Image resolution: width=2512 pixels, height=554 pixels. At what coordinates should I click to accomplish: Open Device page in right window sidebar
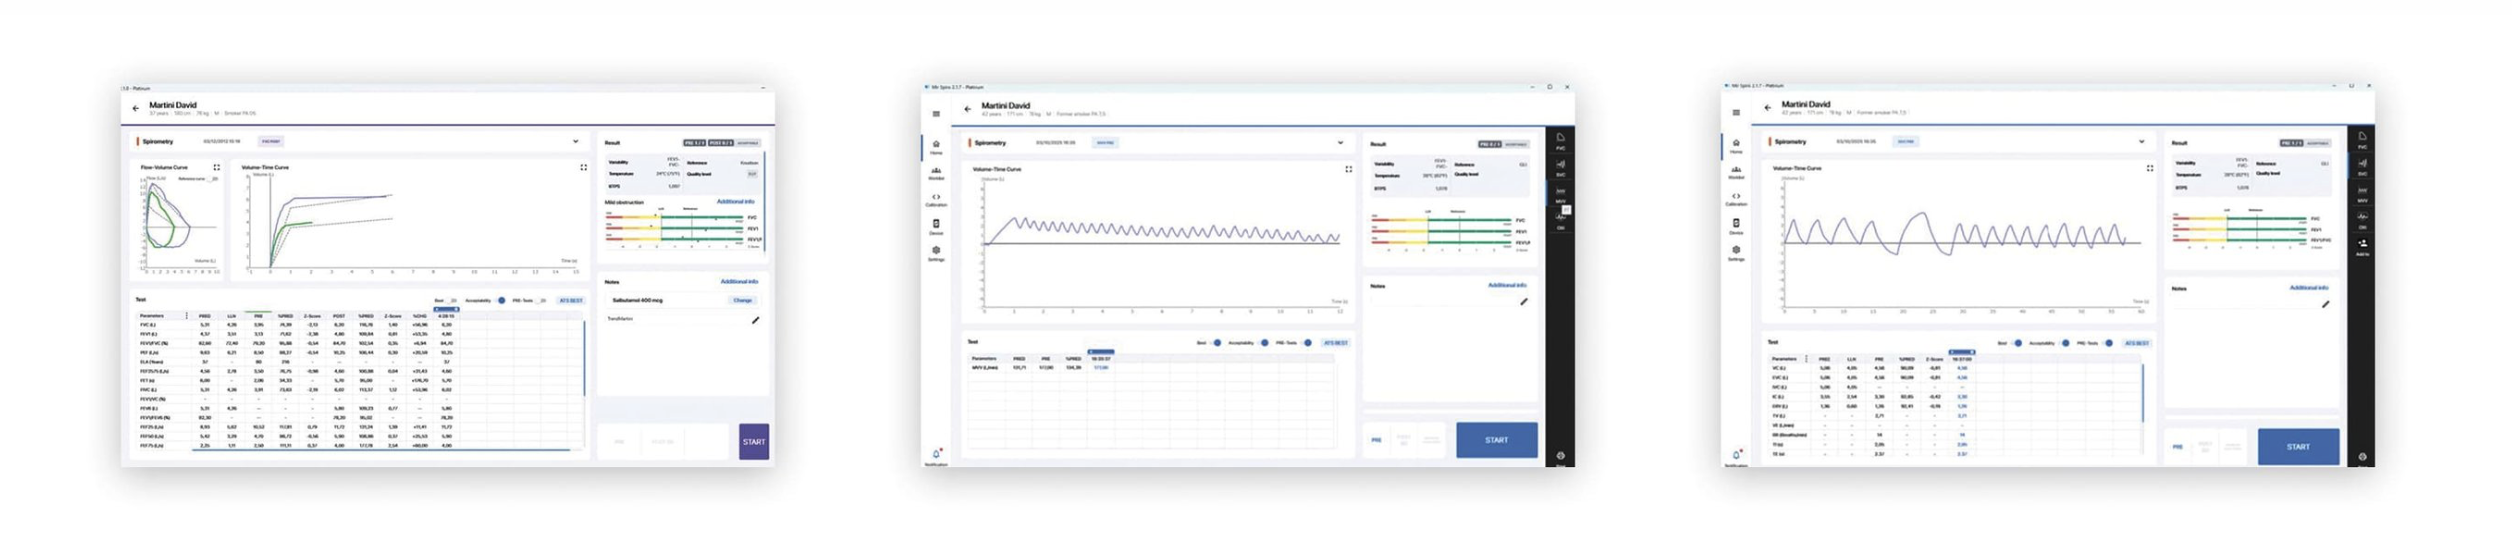1736,226
